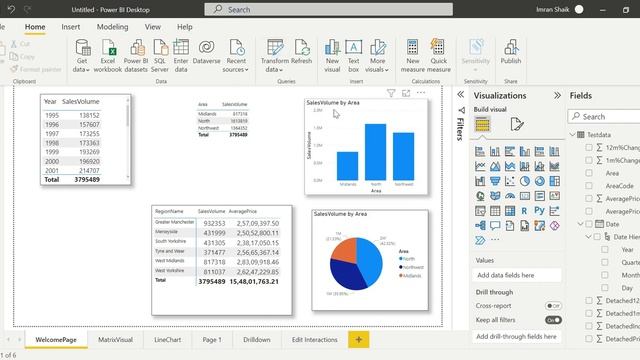The width and height of the screenshot is (640, 360).
Task: Select the Ribbon chart visual
Action: tap(554, 166)
